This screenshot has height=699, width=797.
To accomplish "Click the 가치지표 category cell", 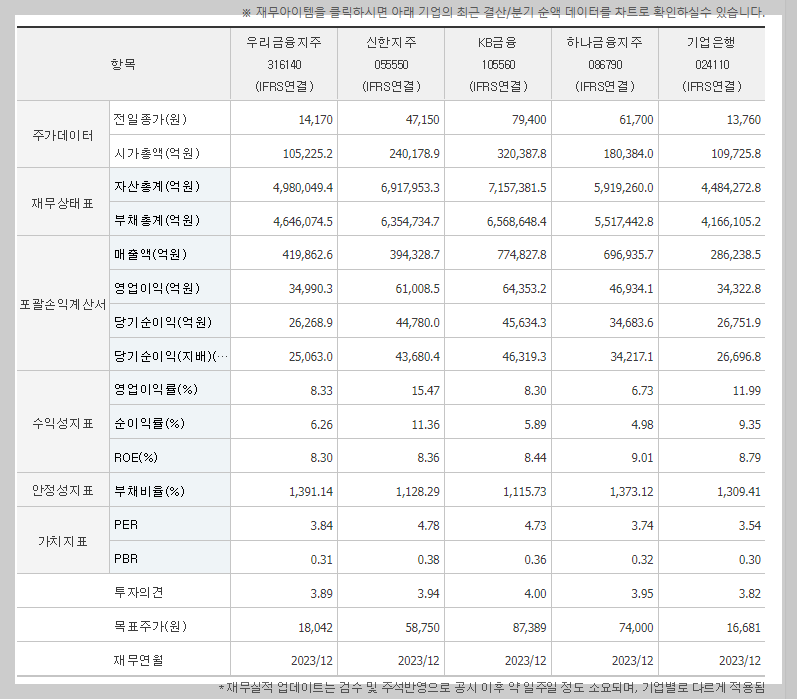I will pyautogui.click(x=63, y=541).
